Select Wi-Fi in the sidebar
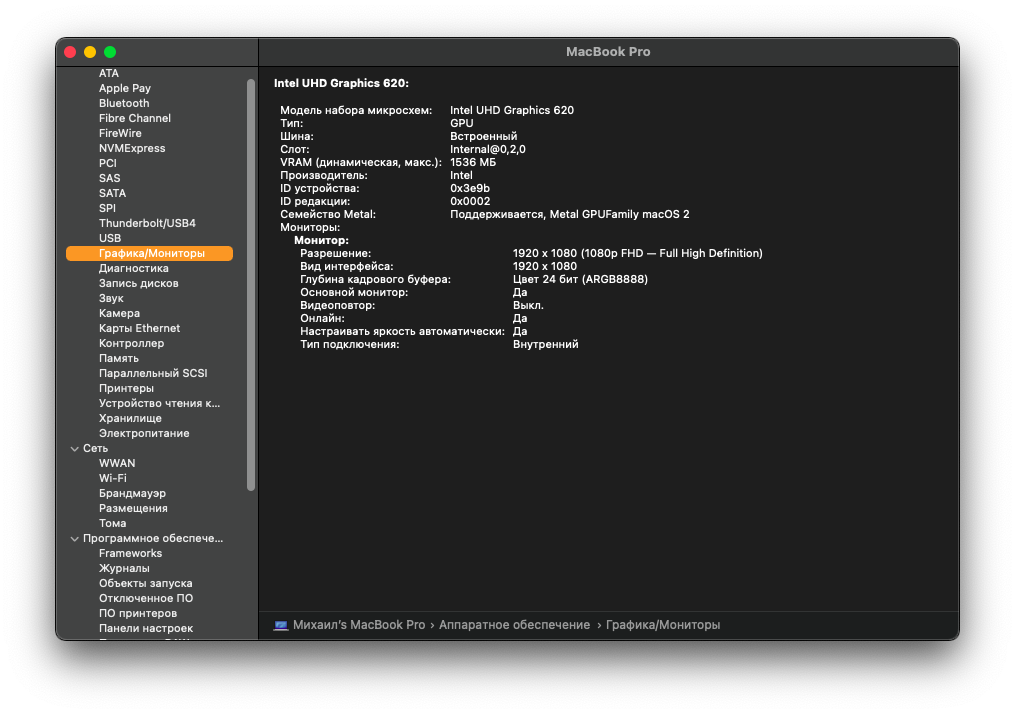Screen dimensions: 1015x714 (113, 478)
